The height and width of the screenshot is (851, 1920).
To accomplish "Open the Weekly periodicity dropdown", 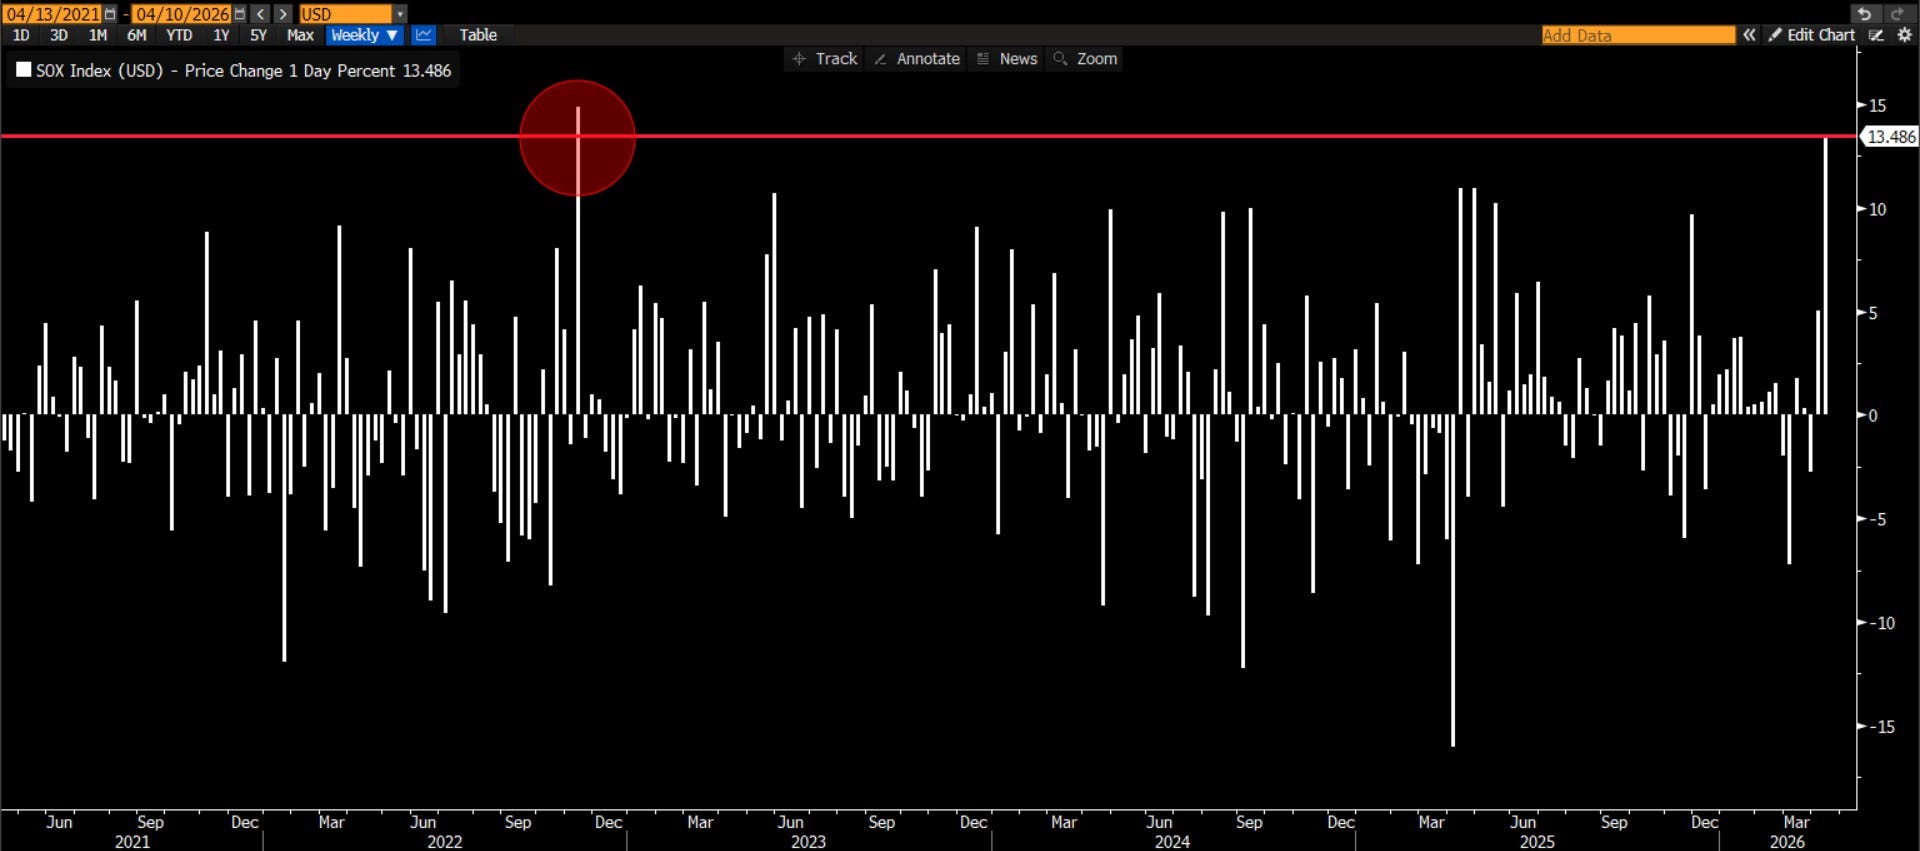I will (364, 35).
